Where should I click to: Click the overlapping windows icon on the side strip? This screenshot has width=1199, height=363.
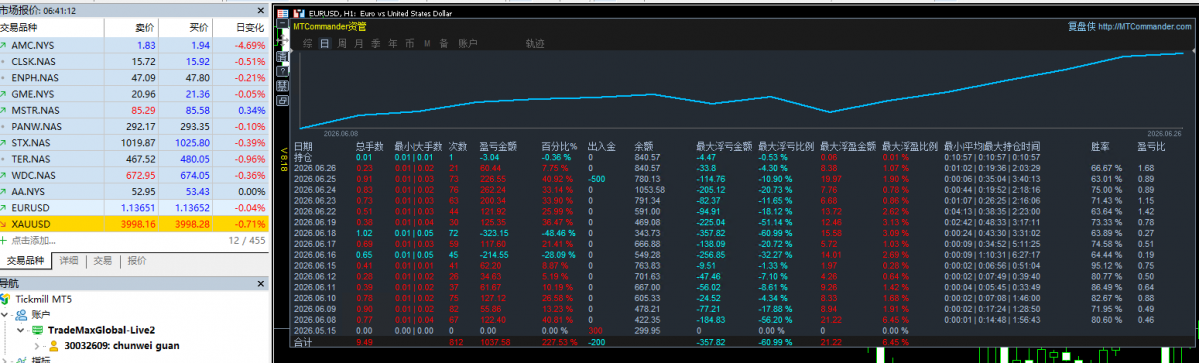click(282, 100)
